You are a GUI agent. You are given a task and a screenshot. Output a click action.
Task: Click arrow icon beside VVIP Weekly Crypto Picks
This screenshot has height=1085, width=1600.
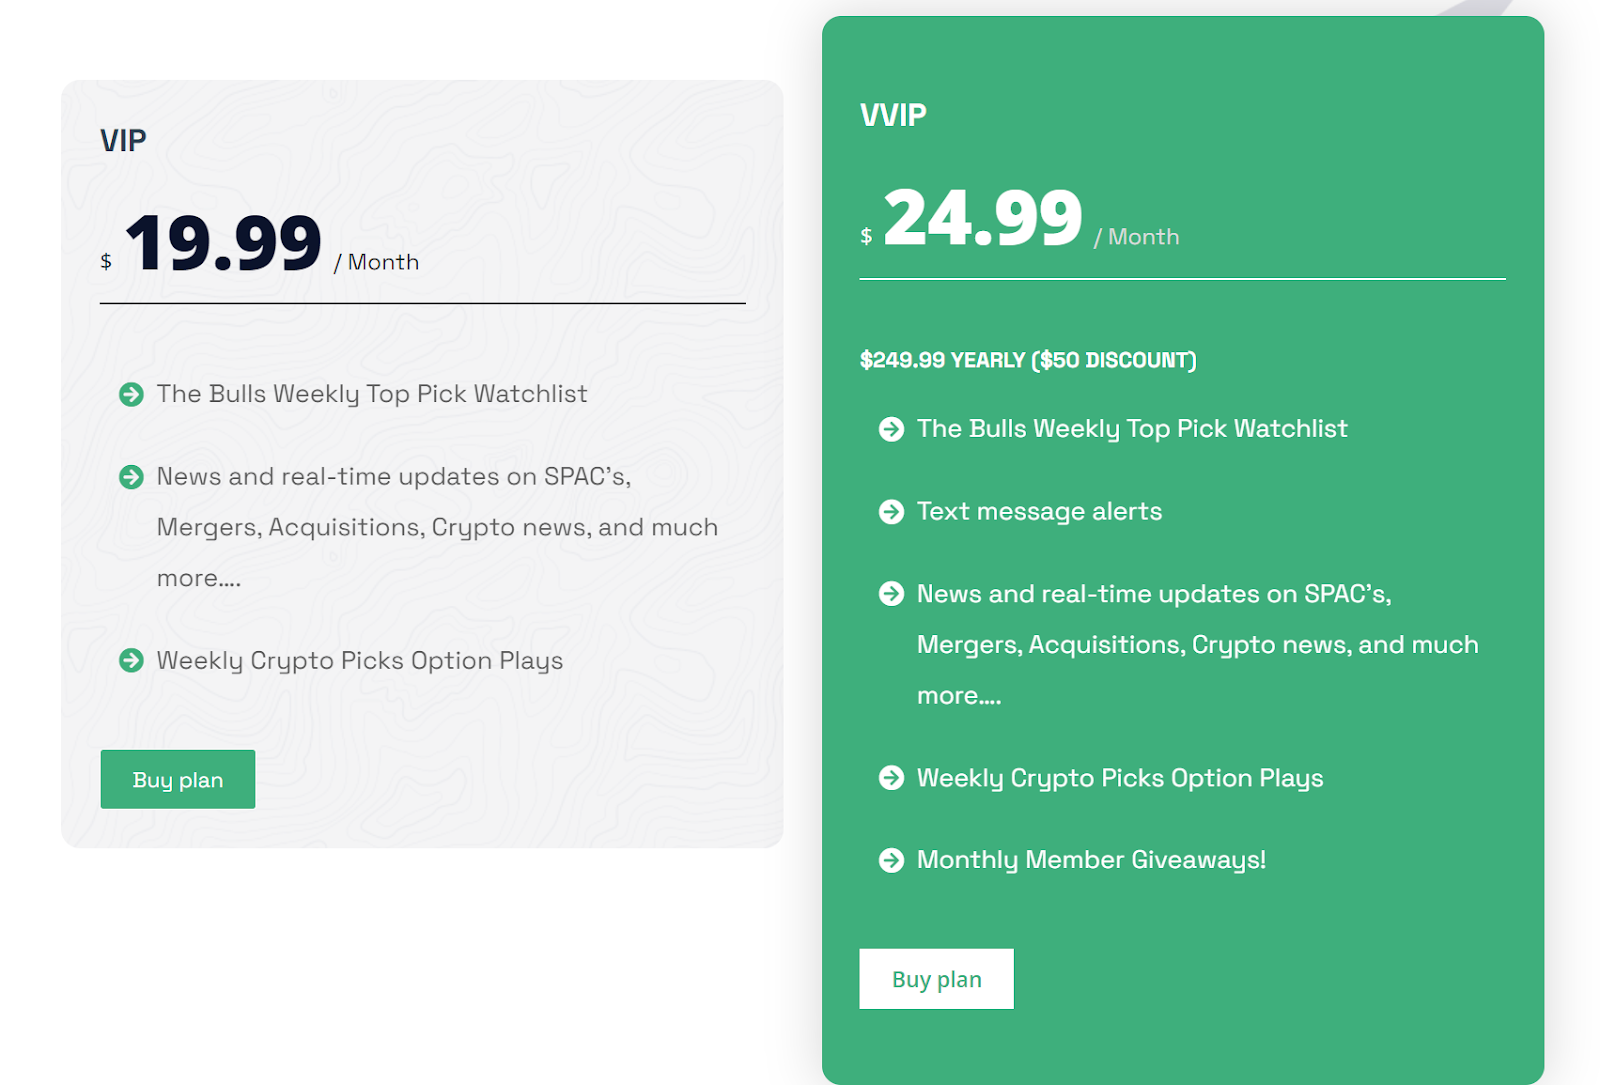point(891,778)
